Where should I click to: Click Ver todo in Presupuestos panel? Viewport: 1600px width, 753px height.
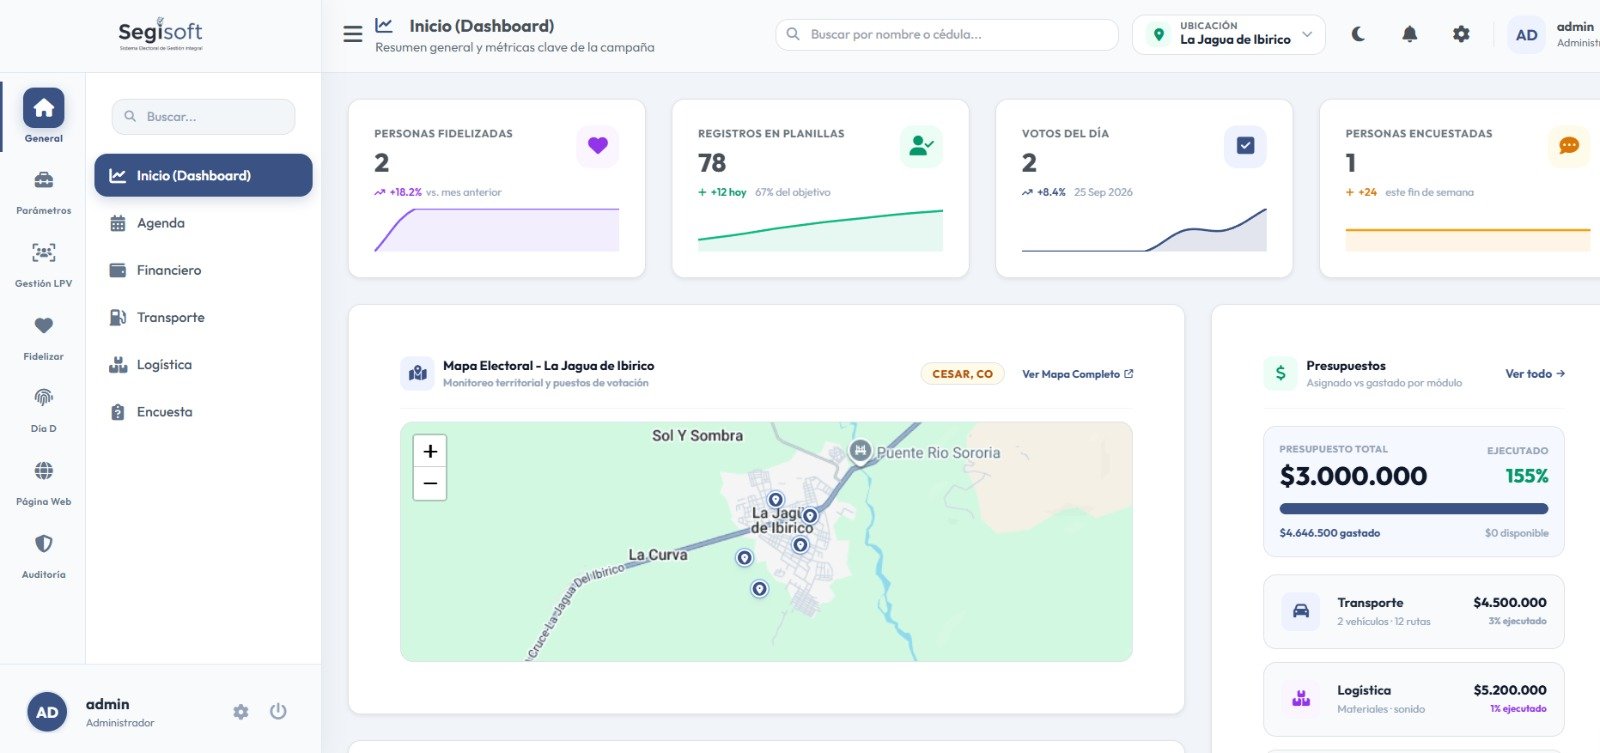[x=1535, y=374]
